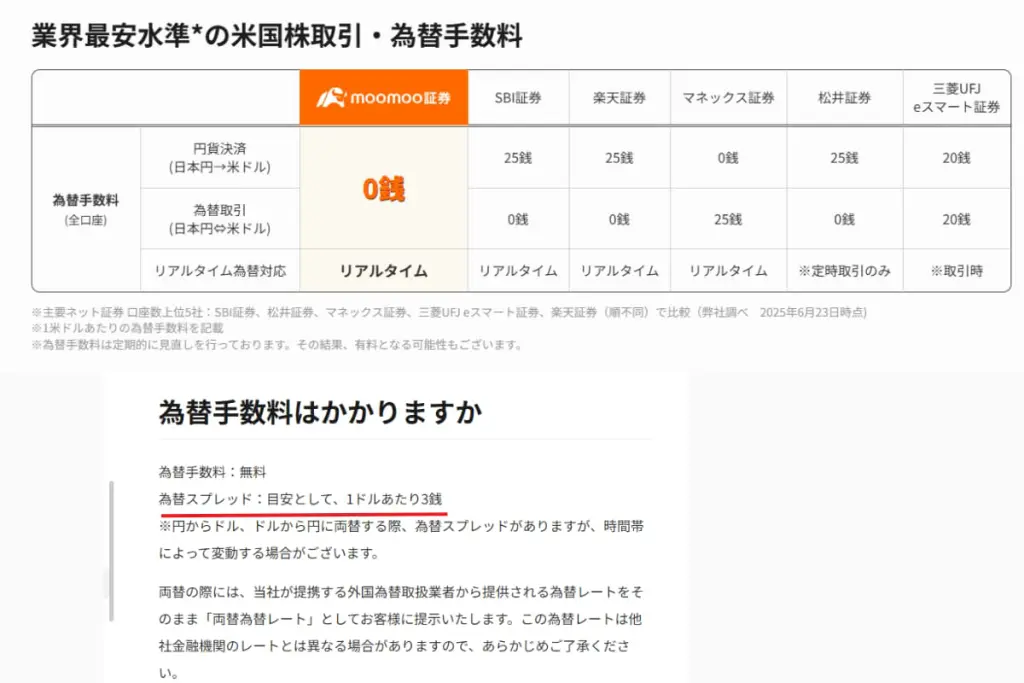Click ※定時取引のみ under 松井証券
The width and height of the screenshot is (1024, 683).
click(x=843, y=270)
